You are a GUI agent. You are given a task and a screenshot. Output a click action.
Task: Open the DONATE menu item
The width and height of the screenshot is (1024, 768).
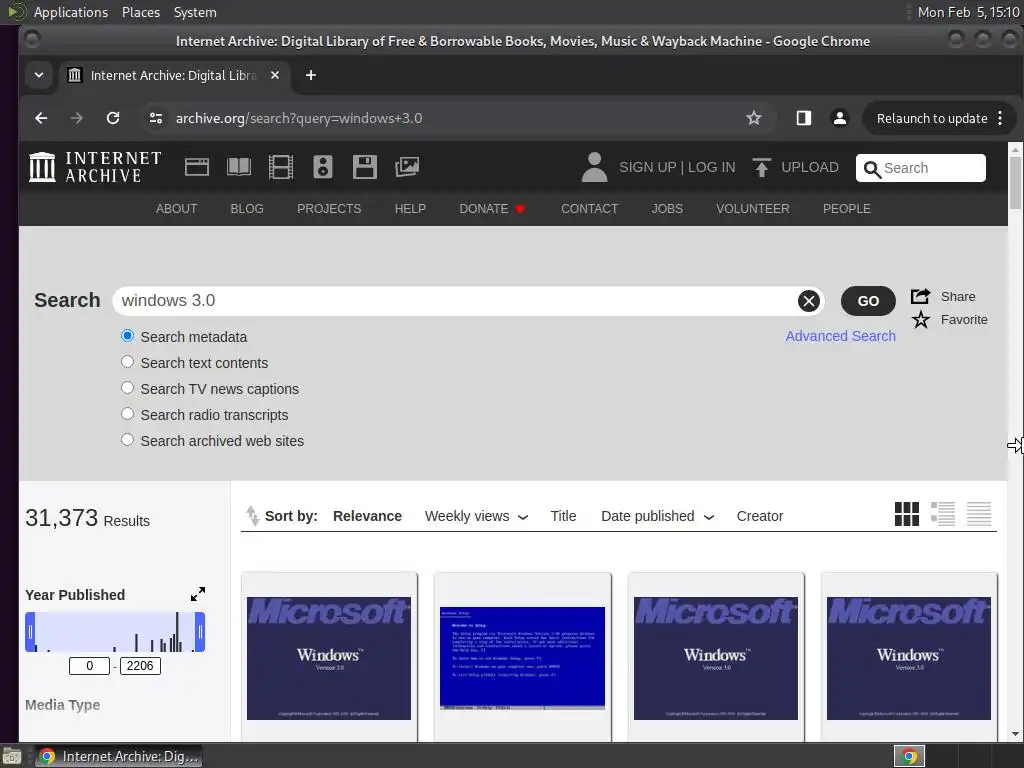pyautogui.click(x=492, y=209)
